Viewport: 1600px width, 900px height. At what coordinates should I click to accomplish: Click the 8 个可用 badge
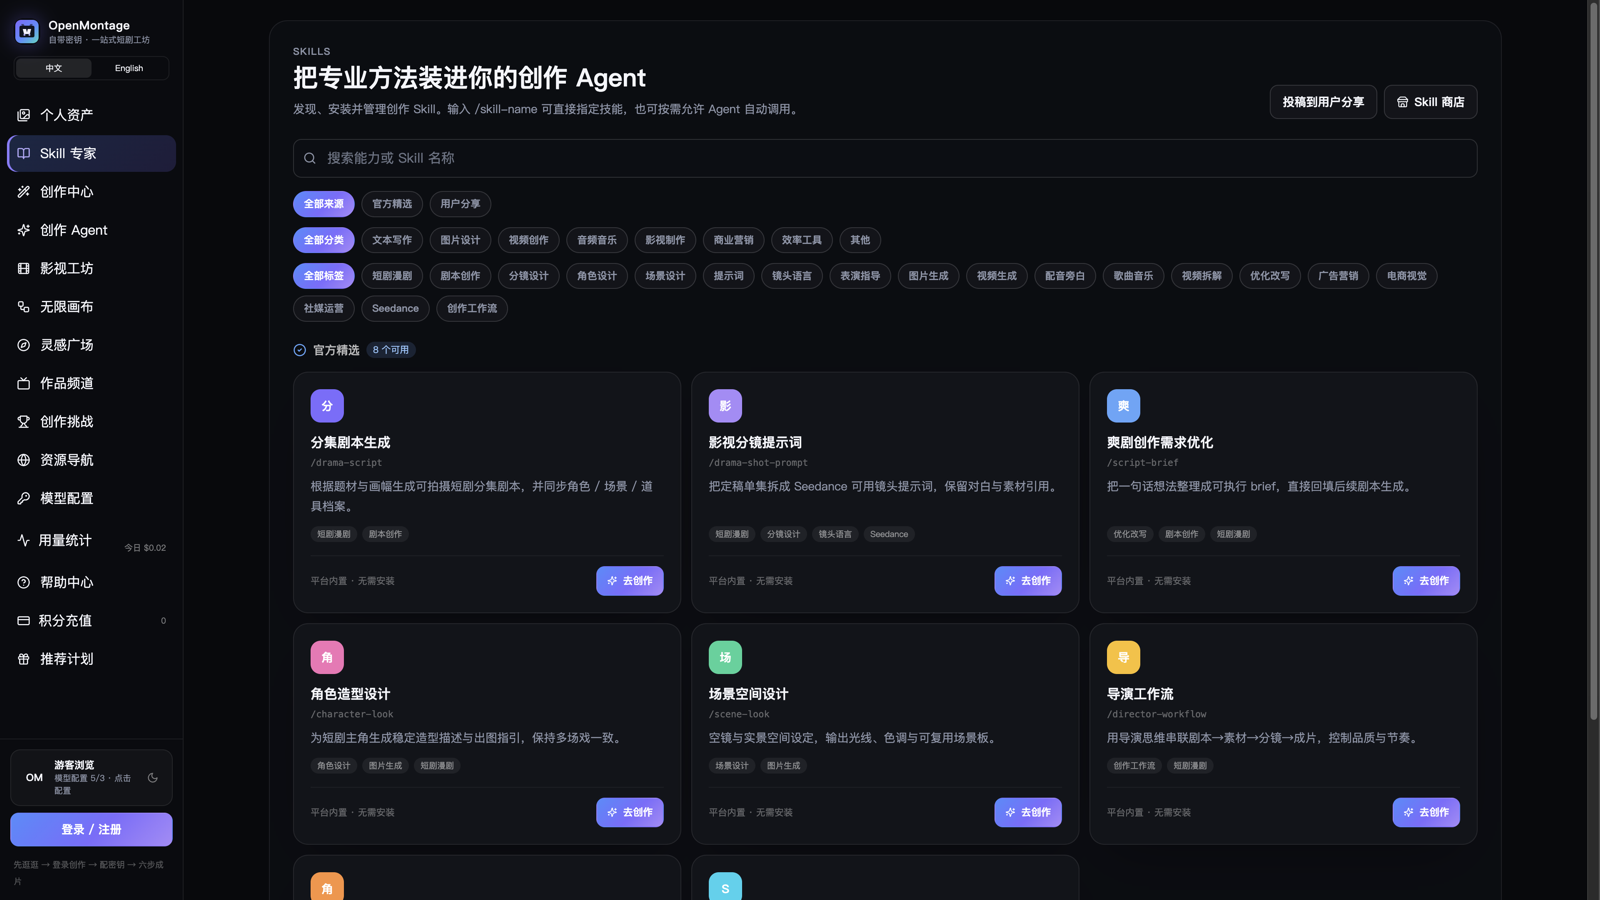point(391,350)
